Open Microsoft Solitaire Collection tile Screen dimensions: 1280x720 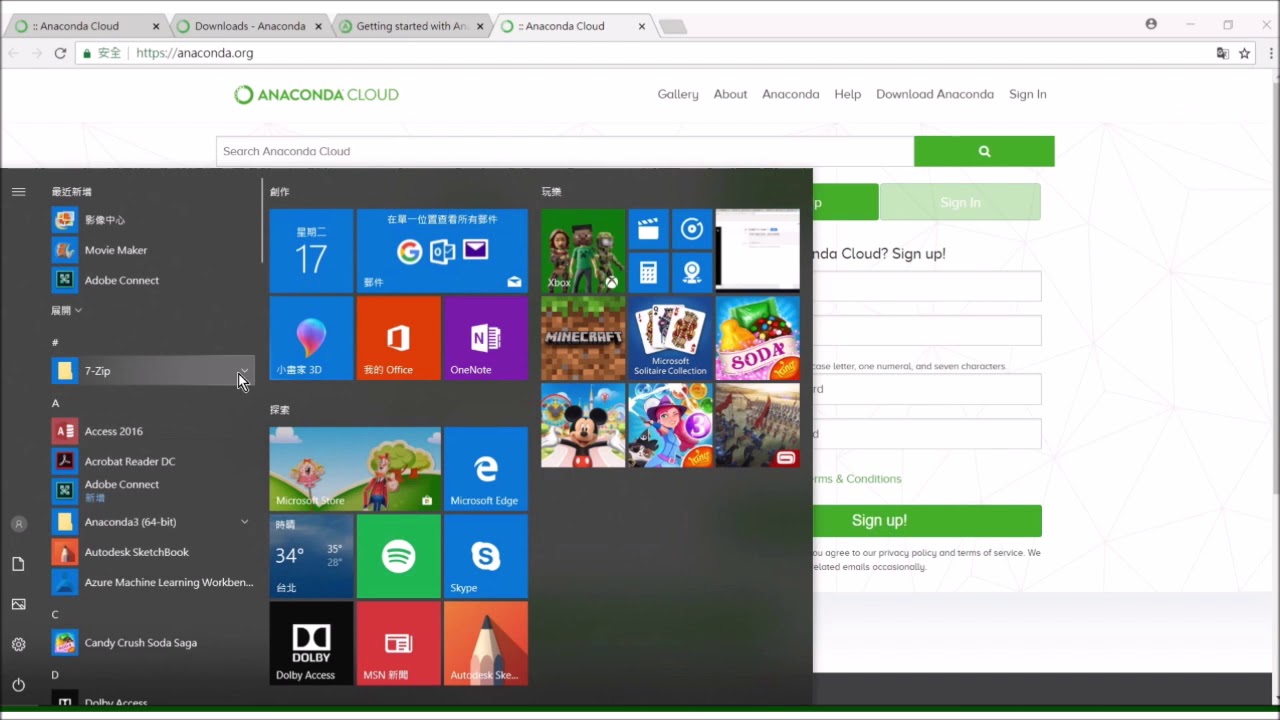pyautogui.click(x=670, y=338)
